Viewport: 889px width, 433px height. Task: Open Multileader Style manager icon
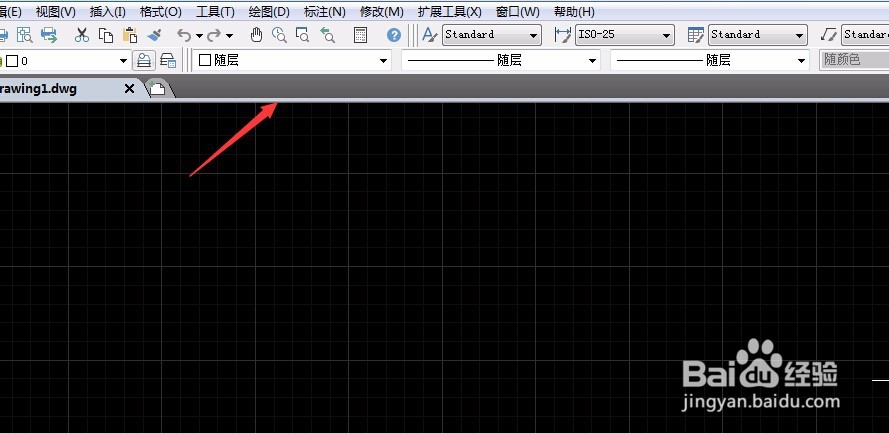[829, 35]
